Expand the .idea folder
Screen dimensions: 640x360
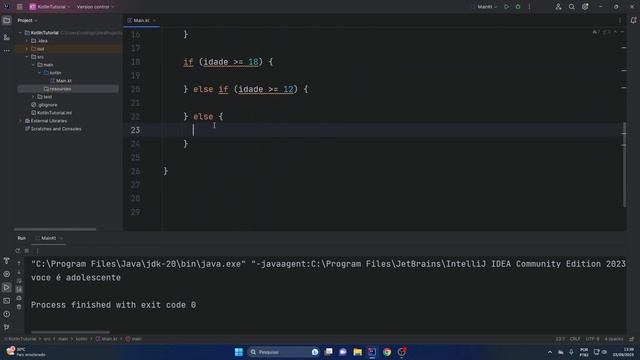coord(27,41)
